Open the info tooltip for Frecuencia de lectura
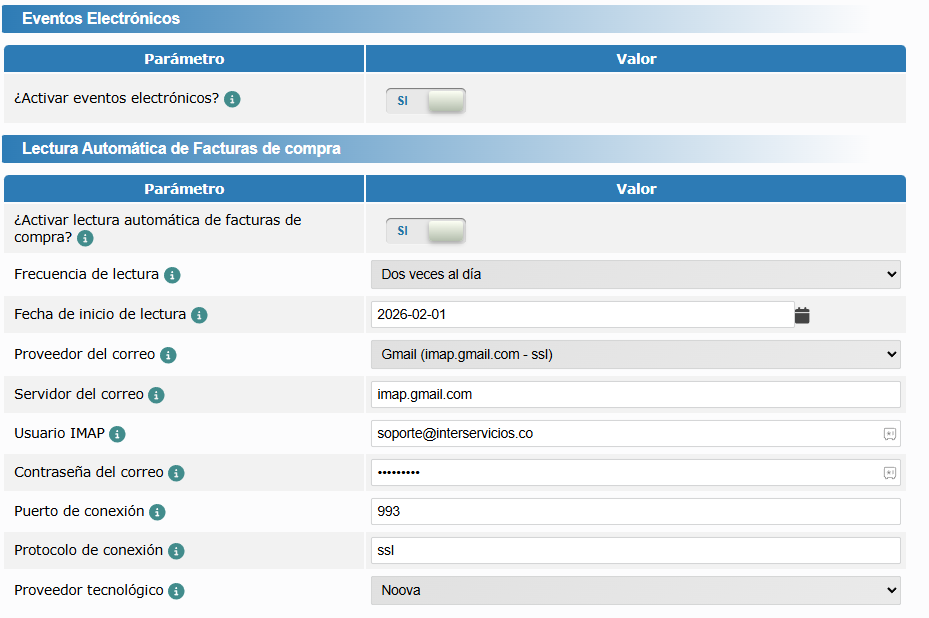The image size is (929, 618). point(171,275)
